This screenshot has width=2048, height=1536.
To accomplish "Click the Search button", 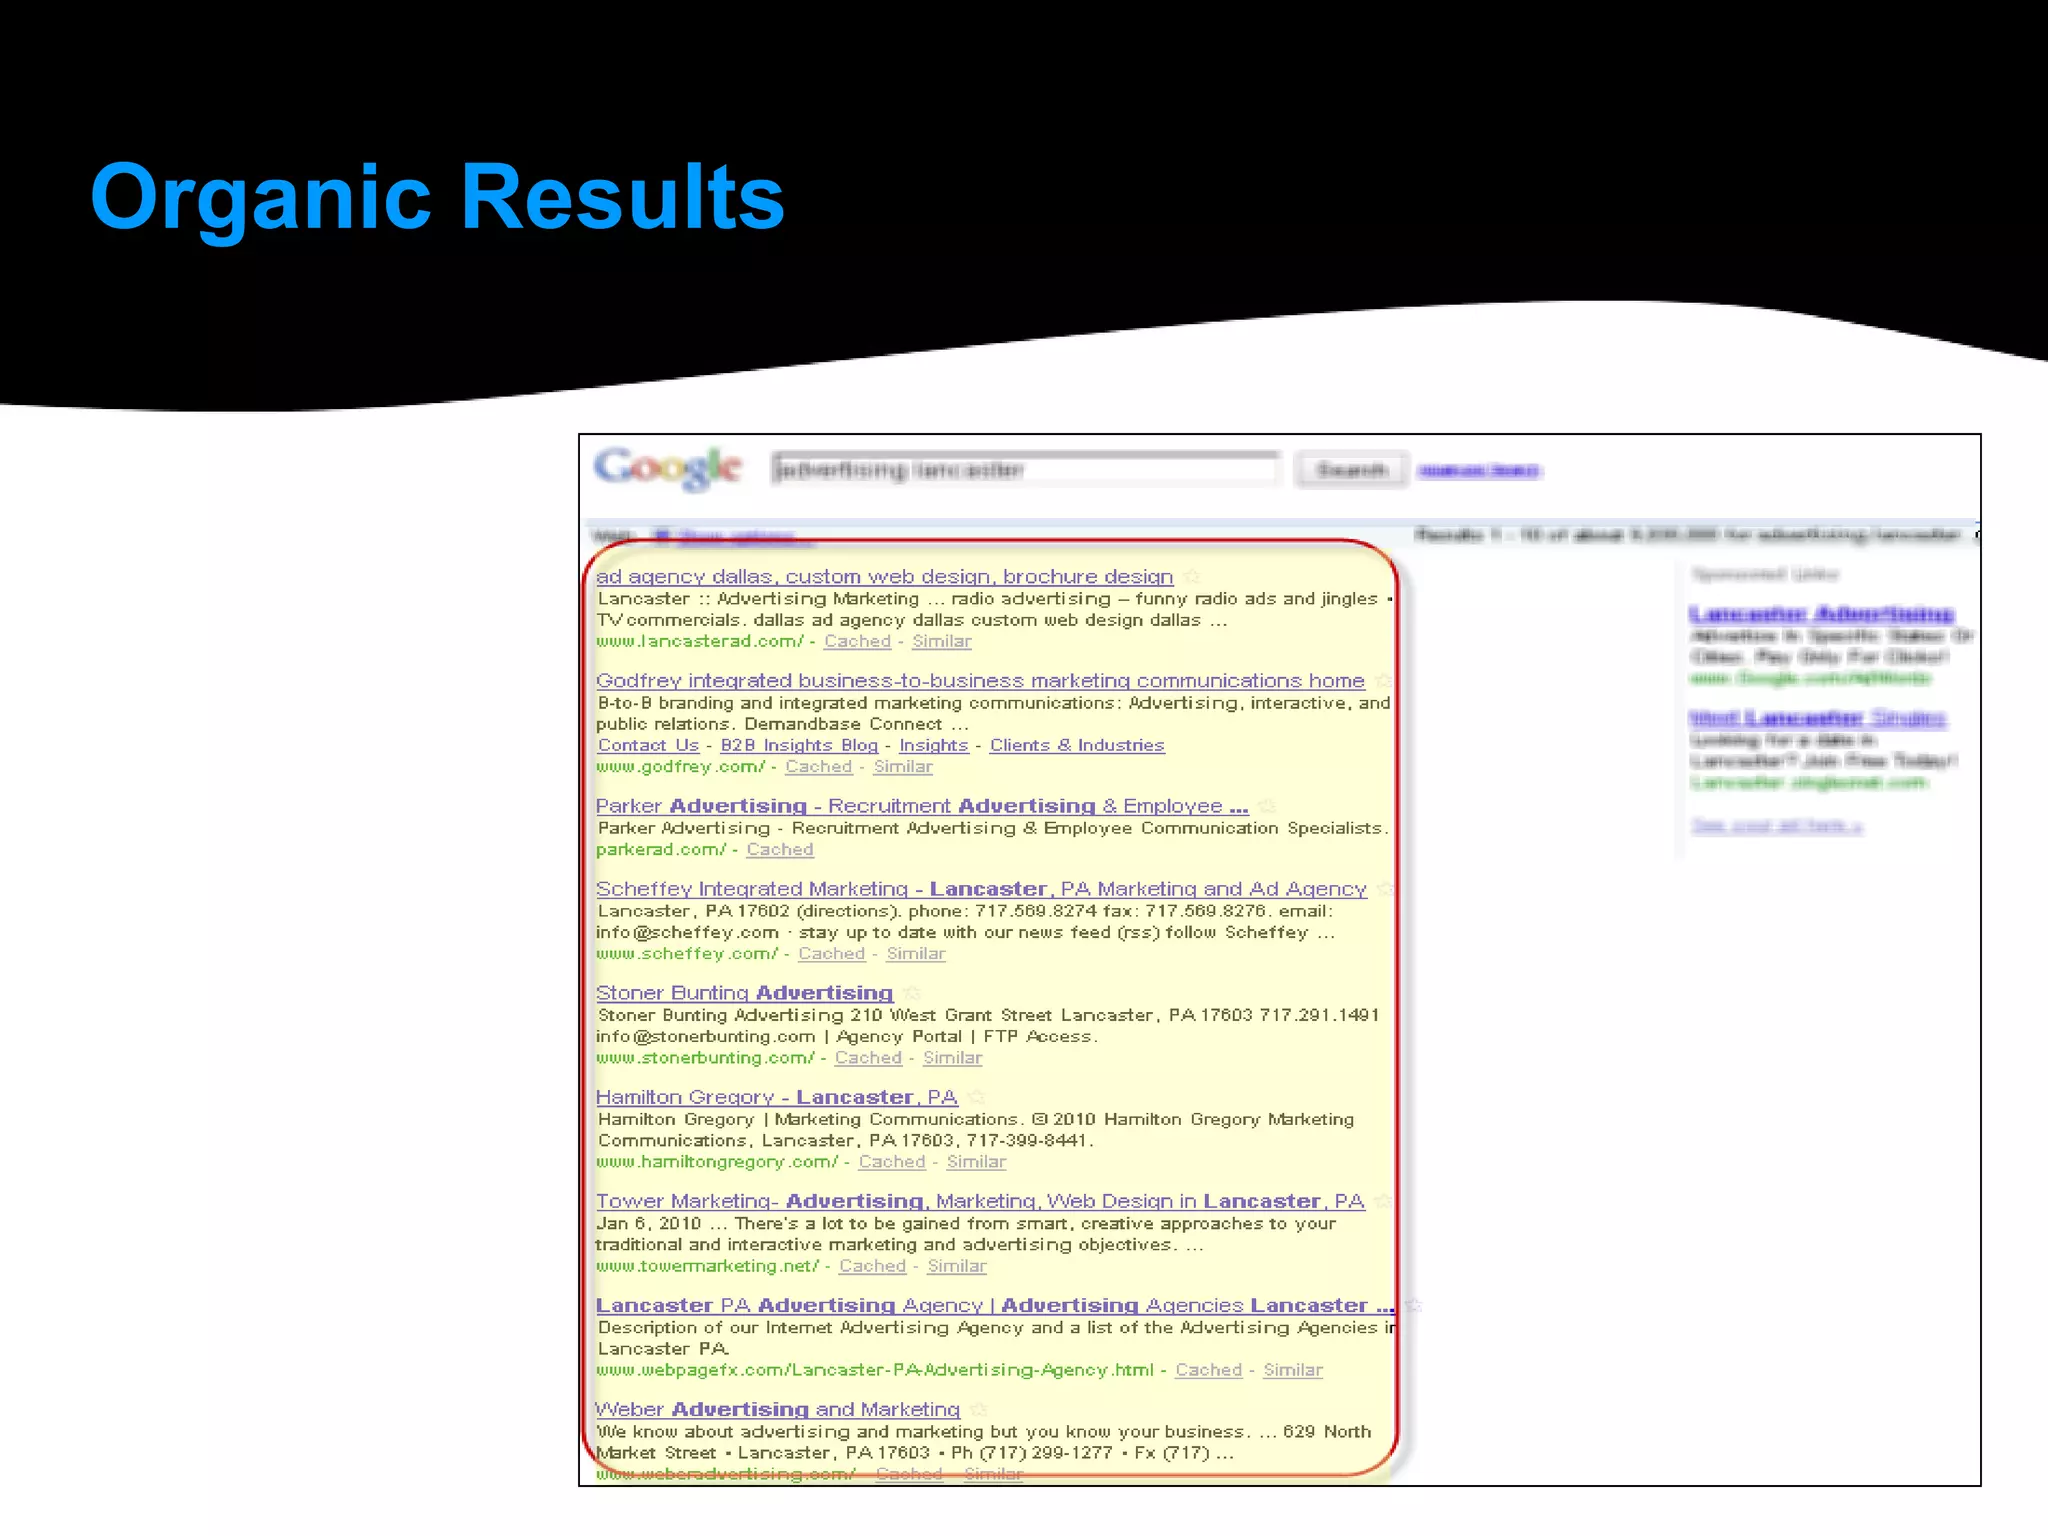I will pyautogui.click(x=1351, y=469).
